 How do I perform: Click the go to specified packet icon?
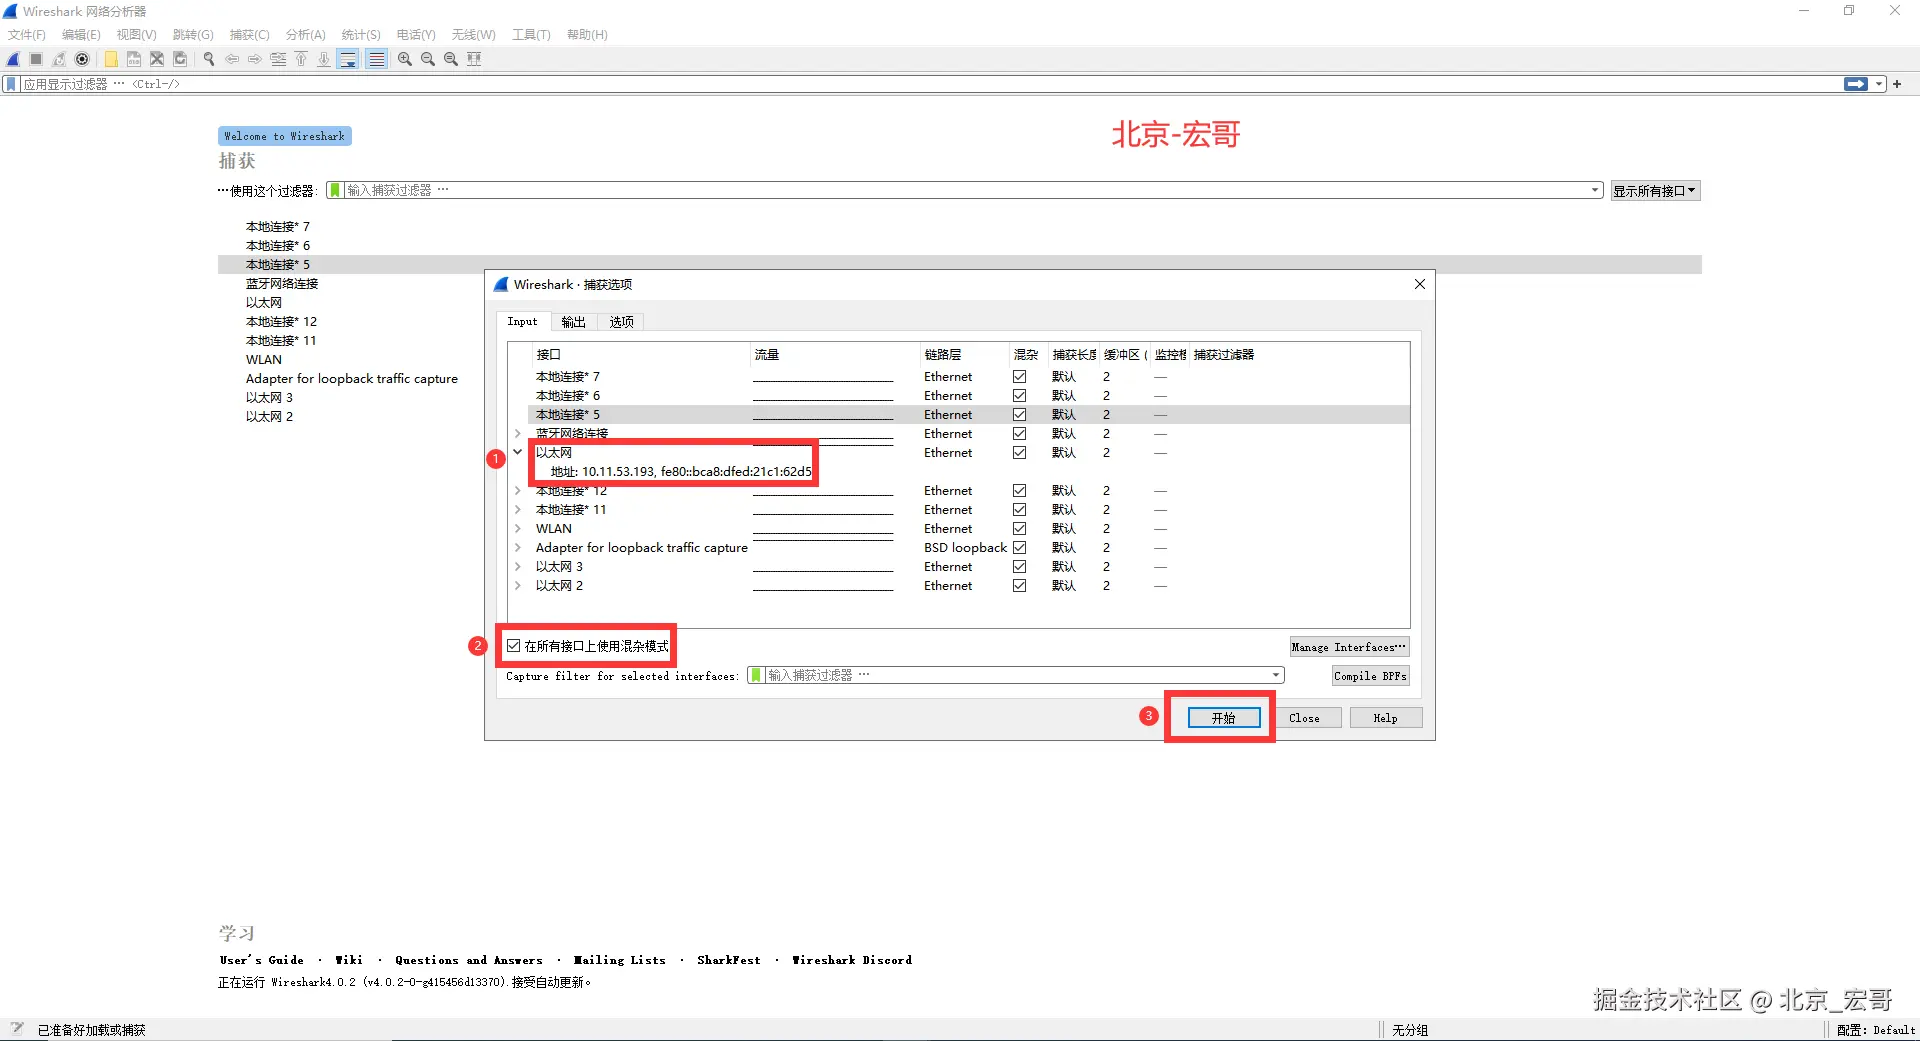278,59
